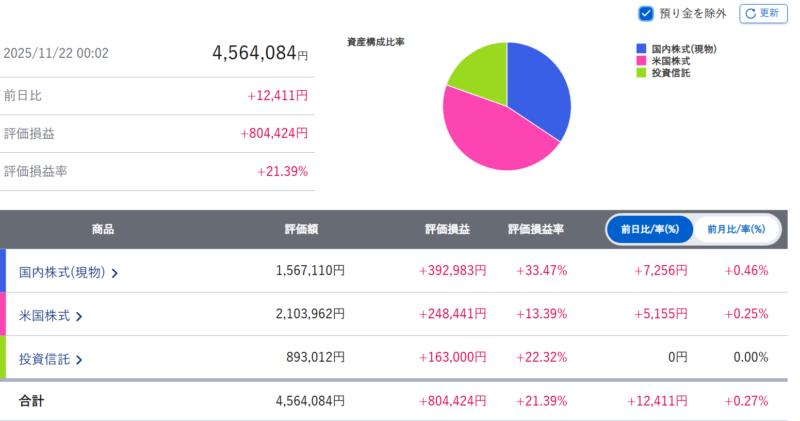This screenshot has width=800, height=421.
Task: Click the pink 米国株式 legend swatch
Action: click(x=641, y=61)
